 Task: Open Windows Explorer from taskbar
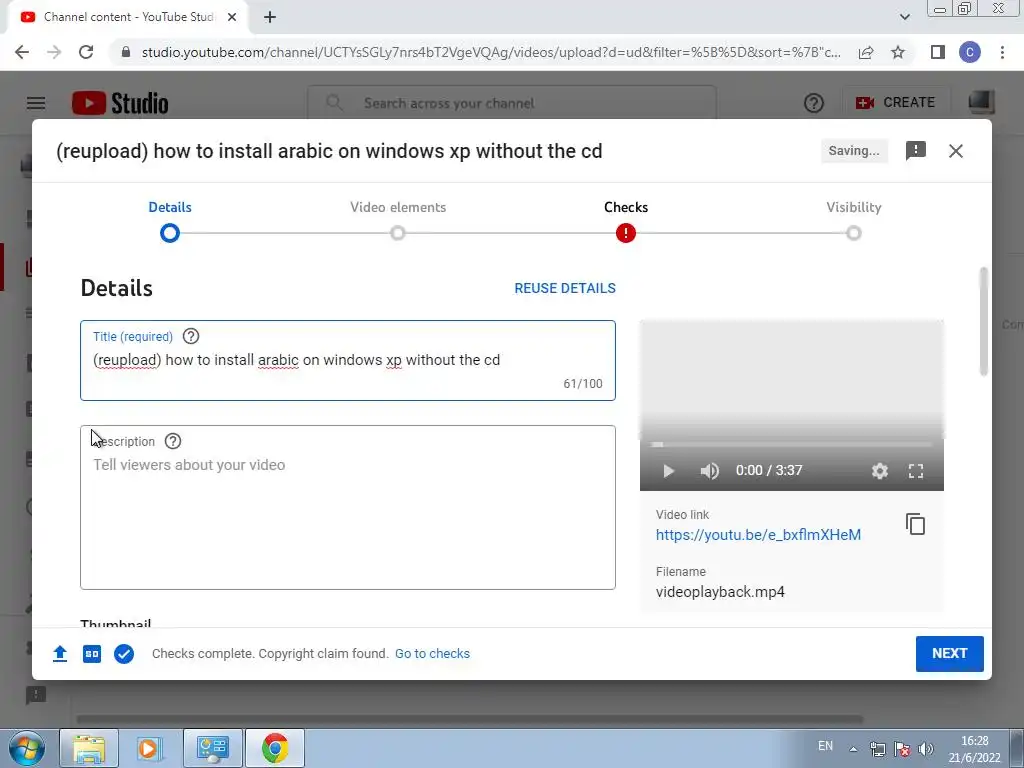click(89, 748)
